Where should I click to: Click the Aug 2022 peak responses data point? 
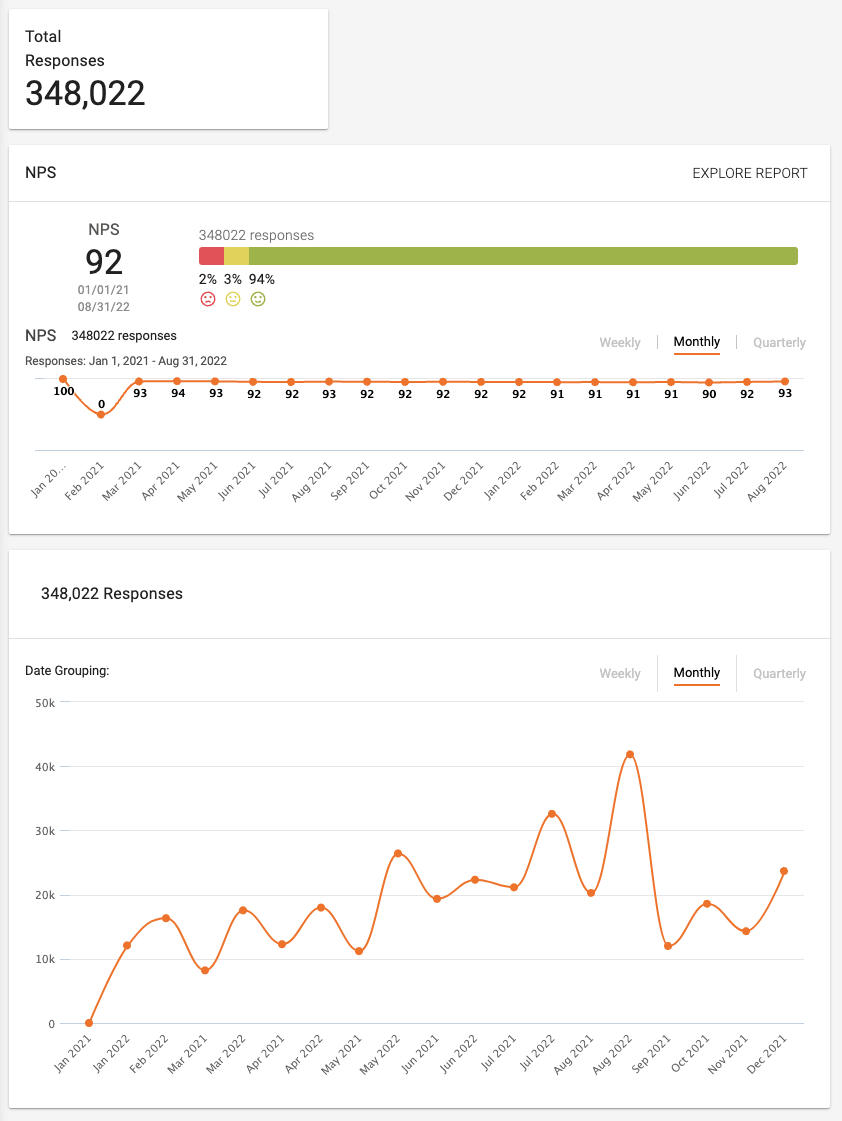[629, 754]
